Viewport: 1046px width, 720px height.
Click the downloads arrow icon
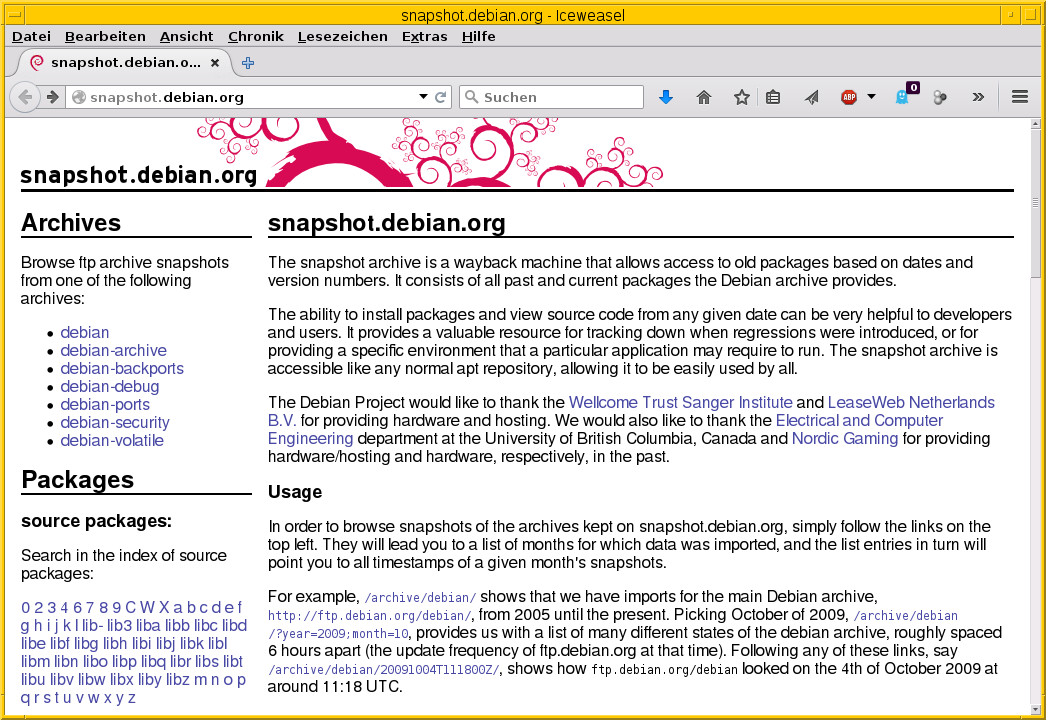[x=666, y=97]
